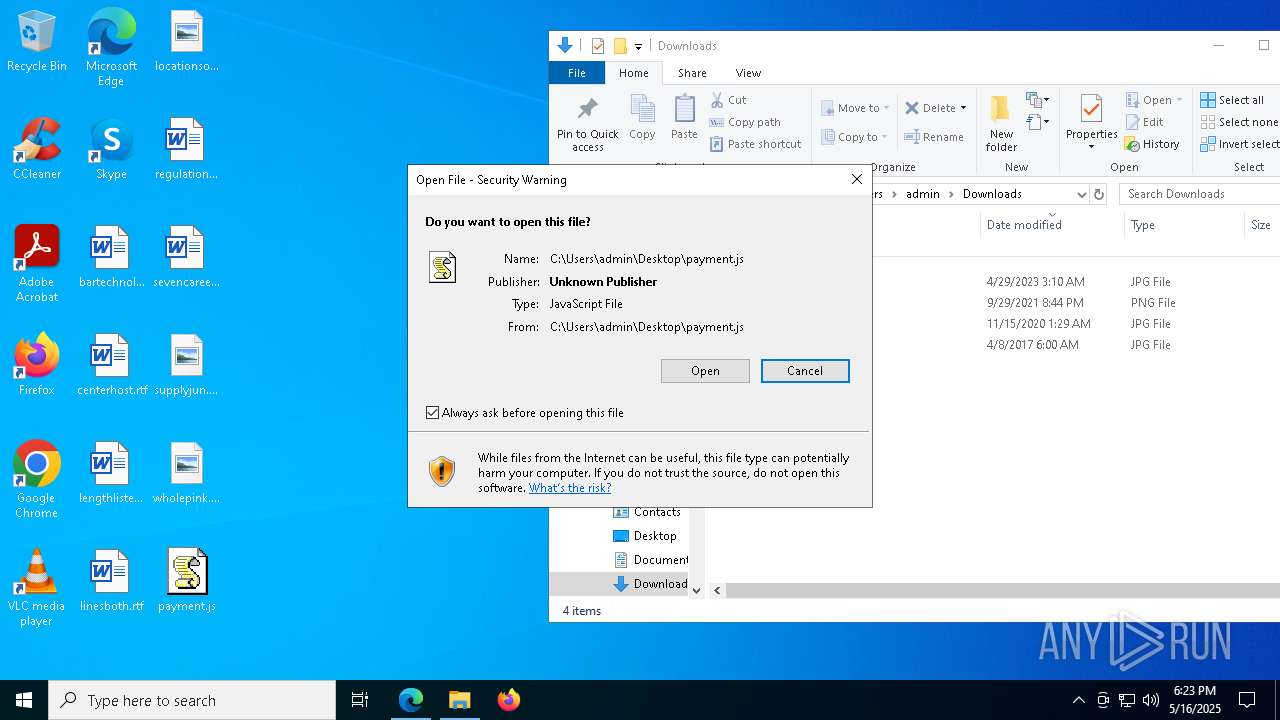The width and height of the screenshot is (1280, 720).
Task: Click Pin to Quick access in ribbon
Action: (587, 125)
